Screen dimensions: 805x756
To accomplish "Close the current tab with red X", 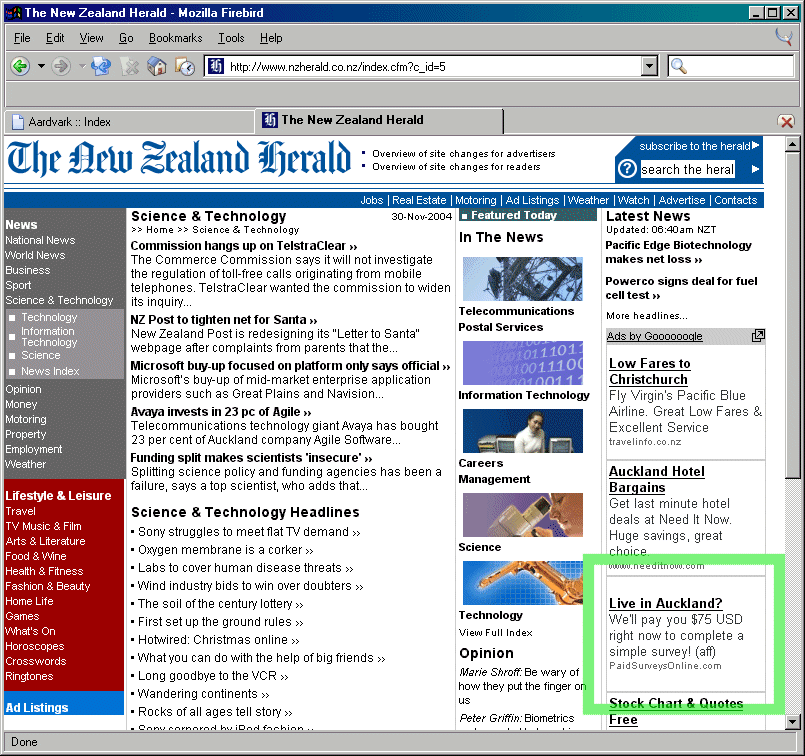I will 786,121.
